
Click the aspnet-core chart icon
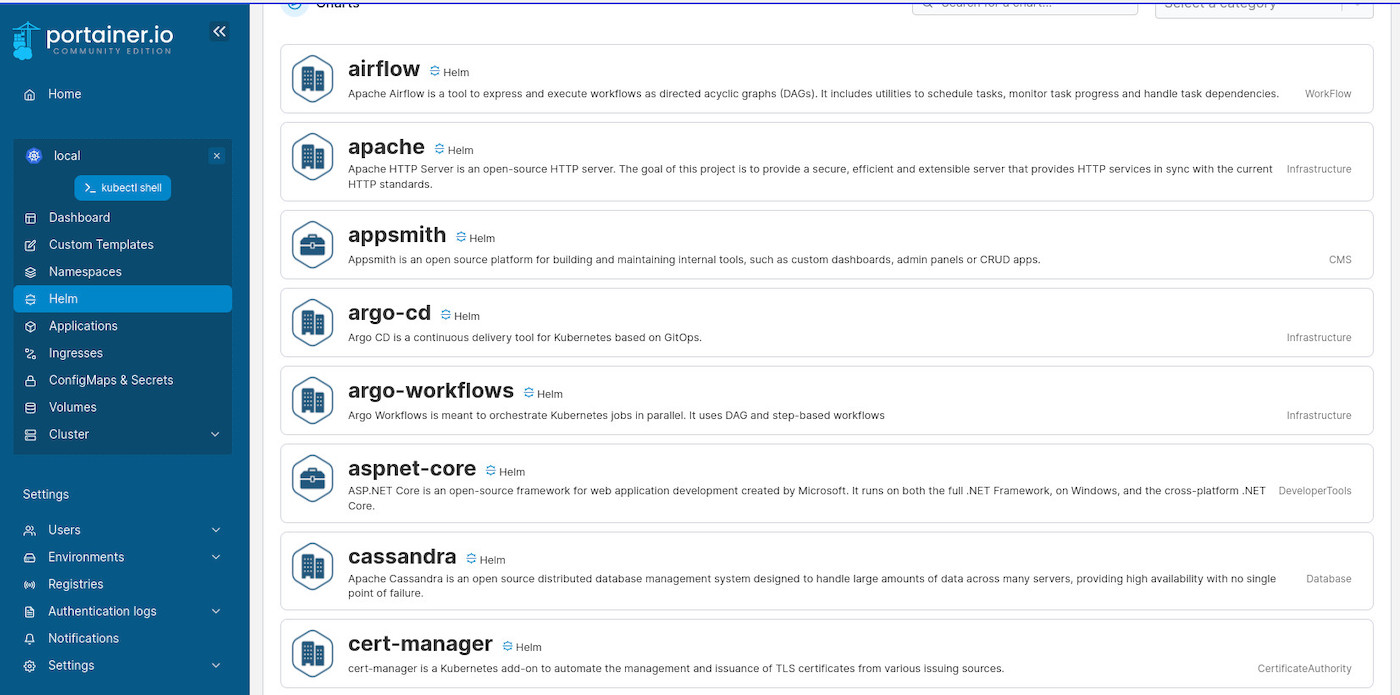[312, 479]
